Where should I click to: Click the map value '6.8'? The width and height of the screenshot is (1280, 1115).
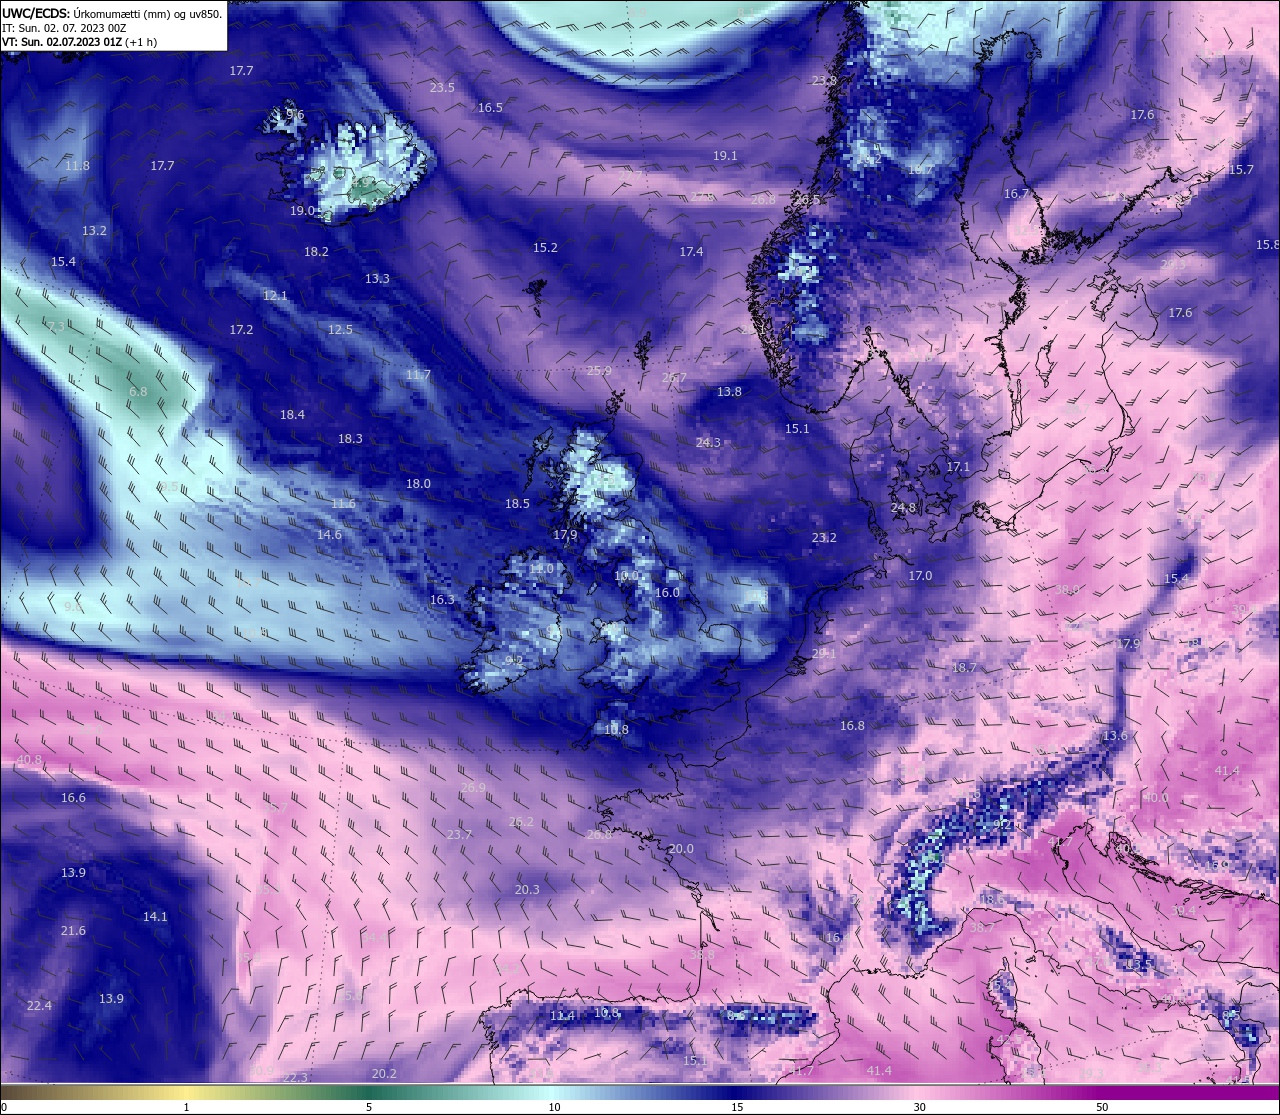tap(138, 392)
